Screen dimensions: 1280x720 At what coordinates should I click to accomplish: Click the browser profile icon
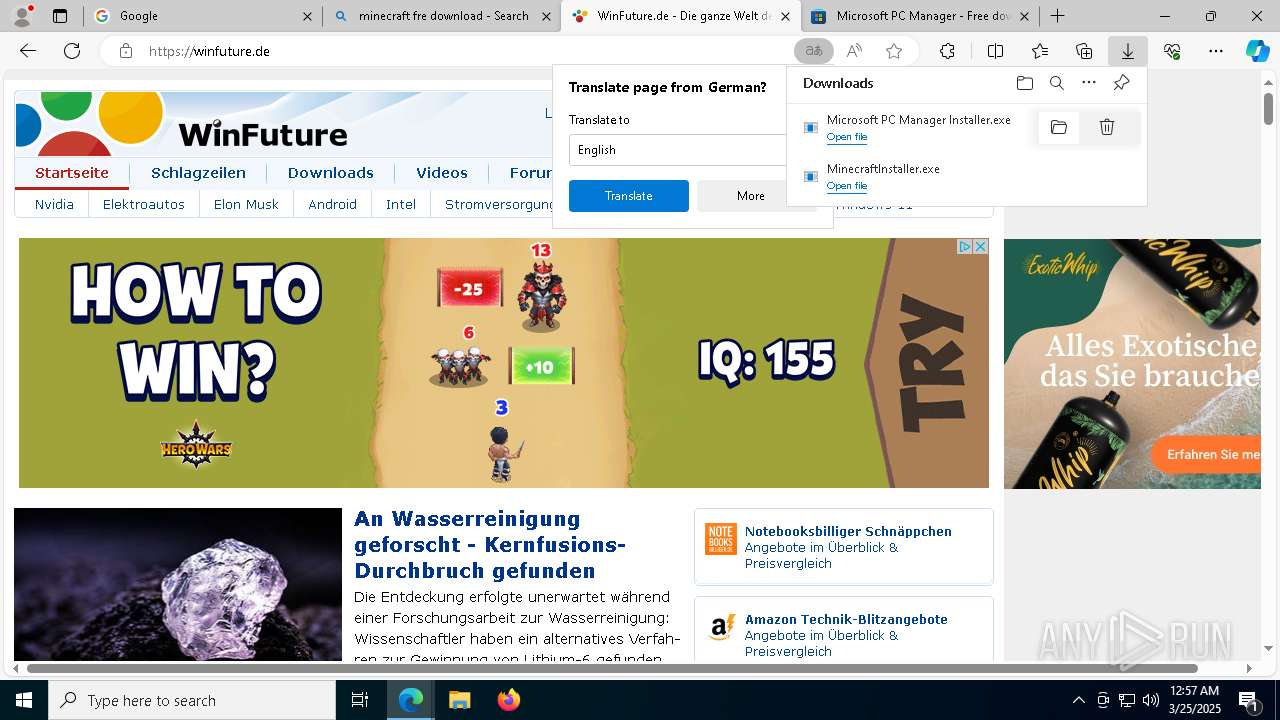pyautogui.click(x=22, y=15)
